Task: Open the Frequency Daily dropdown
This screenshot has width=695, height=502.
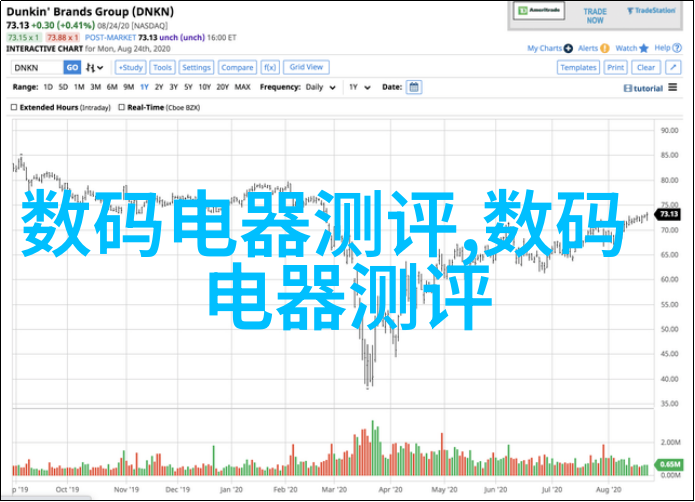Action: [320, 87]
